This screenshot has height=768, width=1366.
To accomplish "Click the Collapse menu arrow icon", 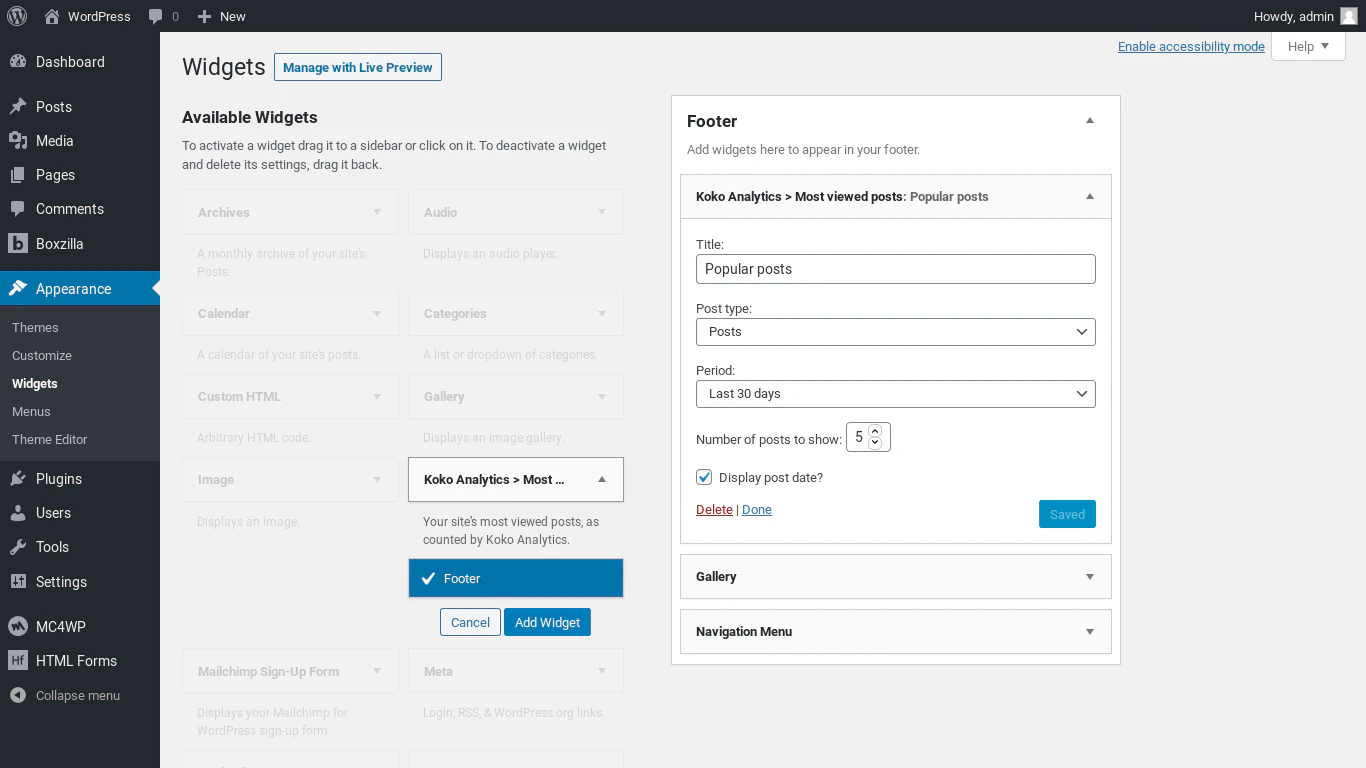I will click(18, 696).
